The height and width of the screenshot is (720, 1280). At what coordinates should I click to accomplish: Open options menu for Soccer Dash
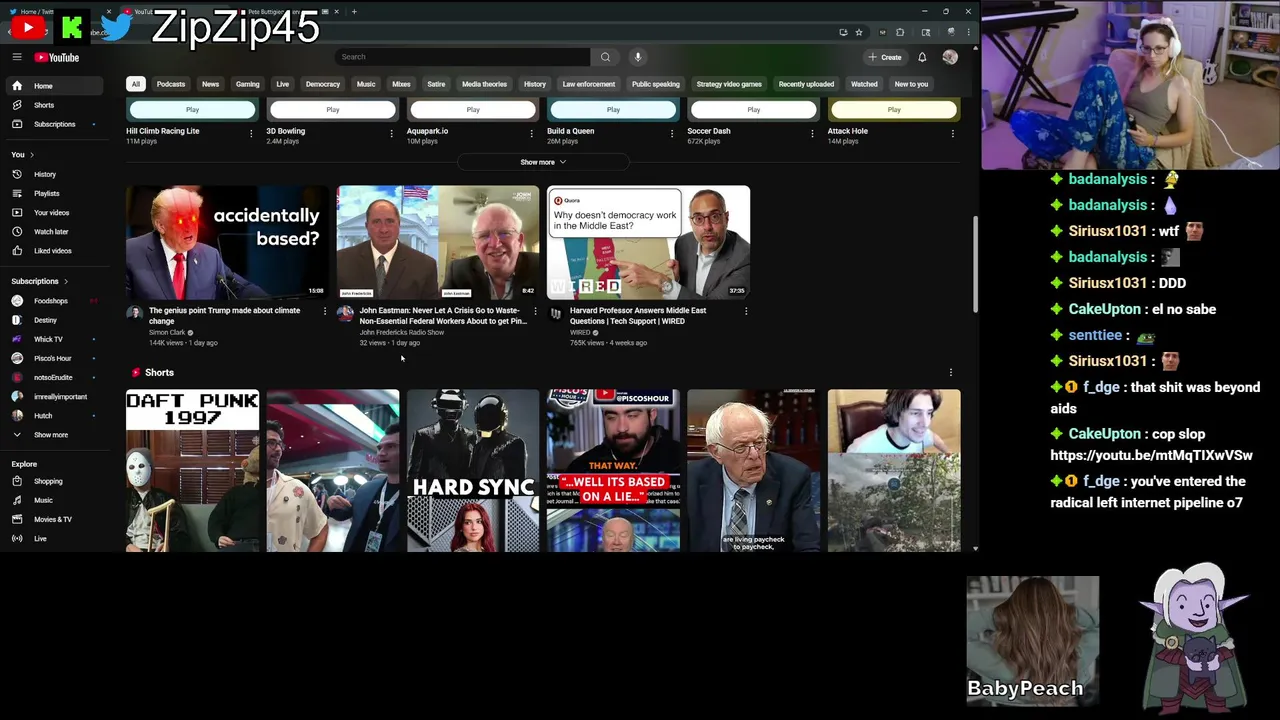[x=812, y=133]
